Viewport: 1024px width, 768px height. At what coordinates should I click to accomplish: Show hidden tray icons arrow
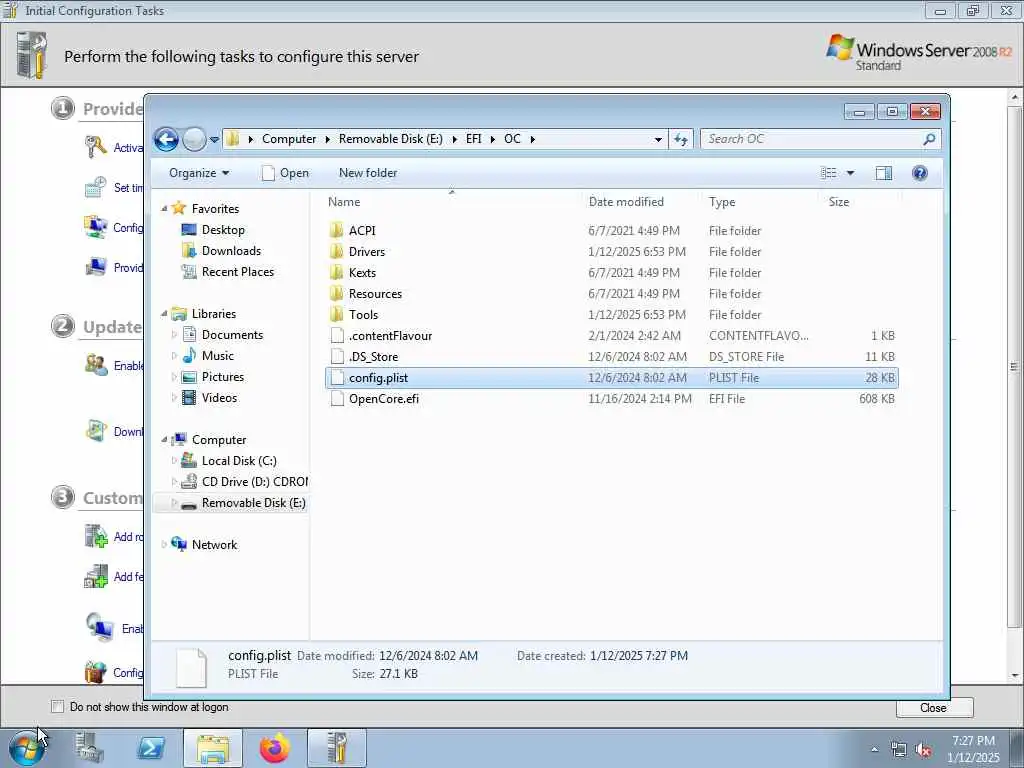(x=874, y=750)
